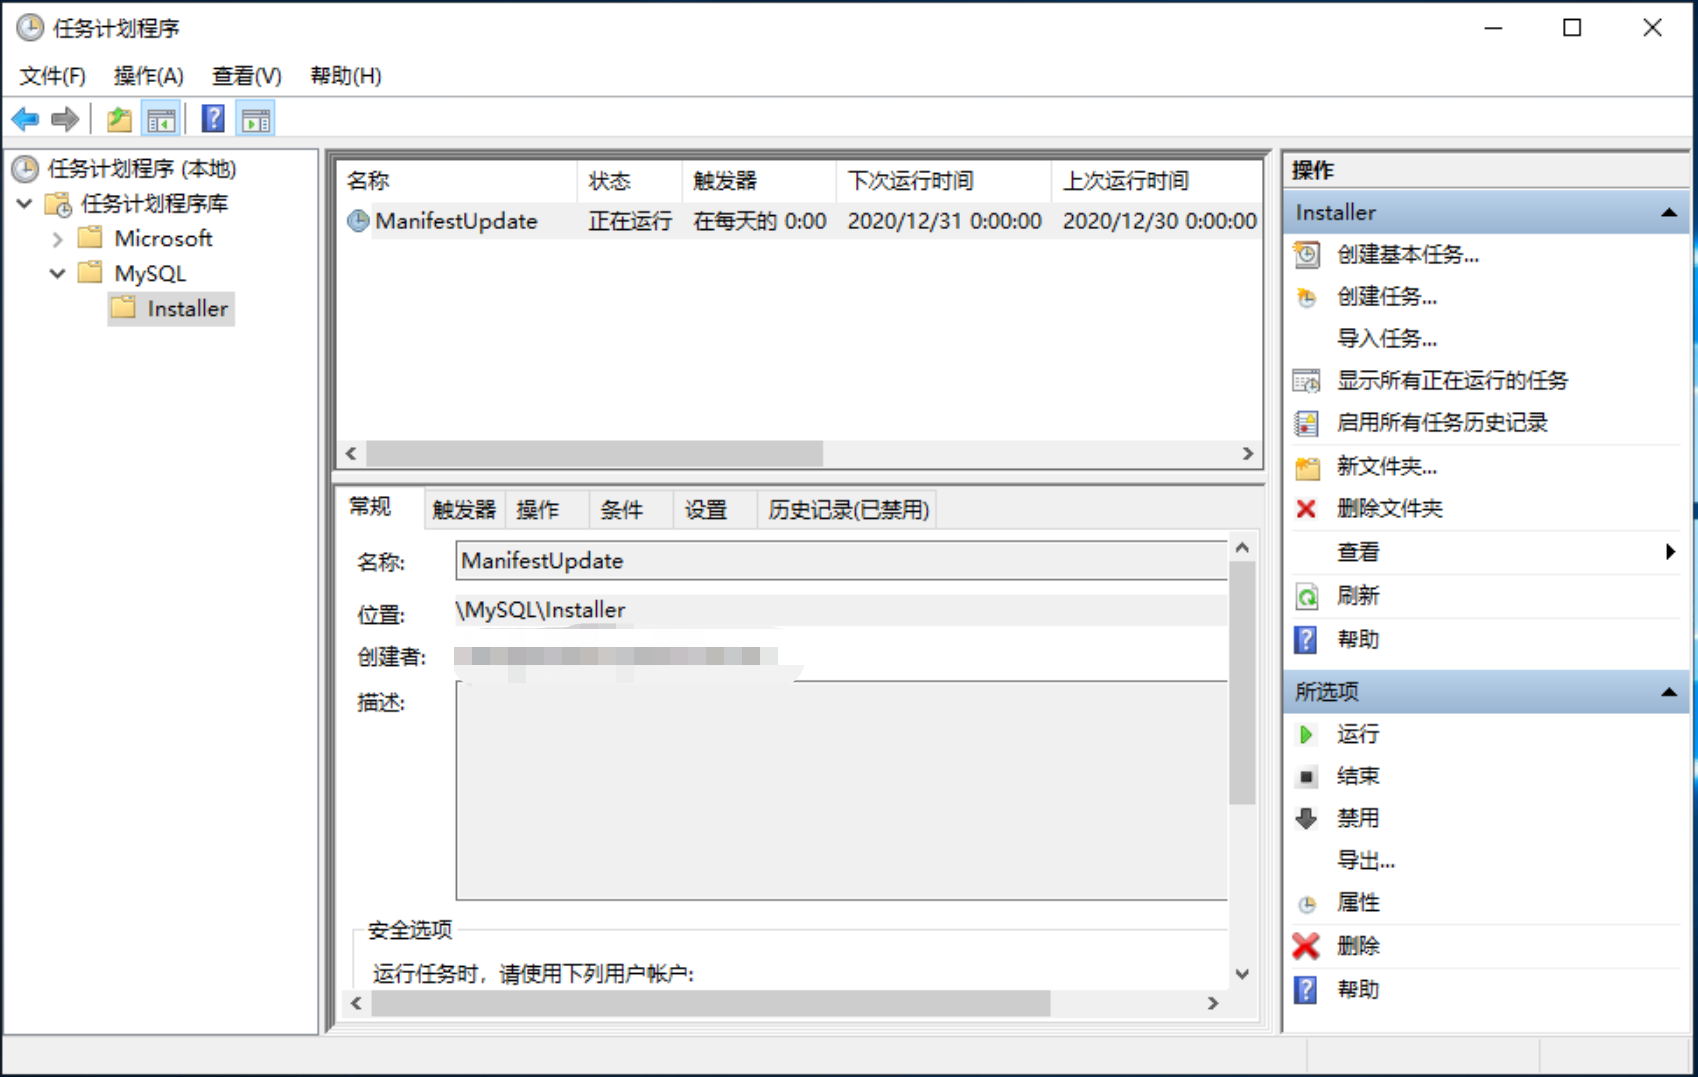Toggle the action pane visibility in the toolbar
The width and height of the screenshot is (1698, 1077).
pyautogui.click(x=255, y=118)
